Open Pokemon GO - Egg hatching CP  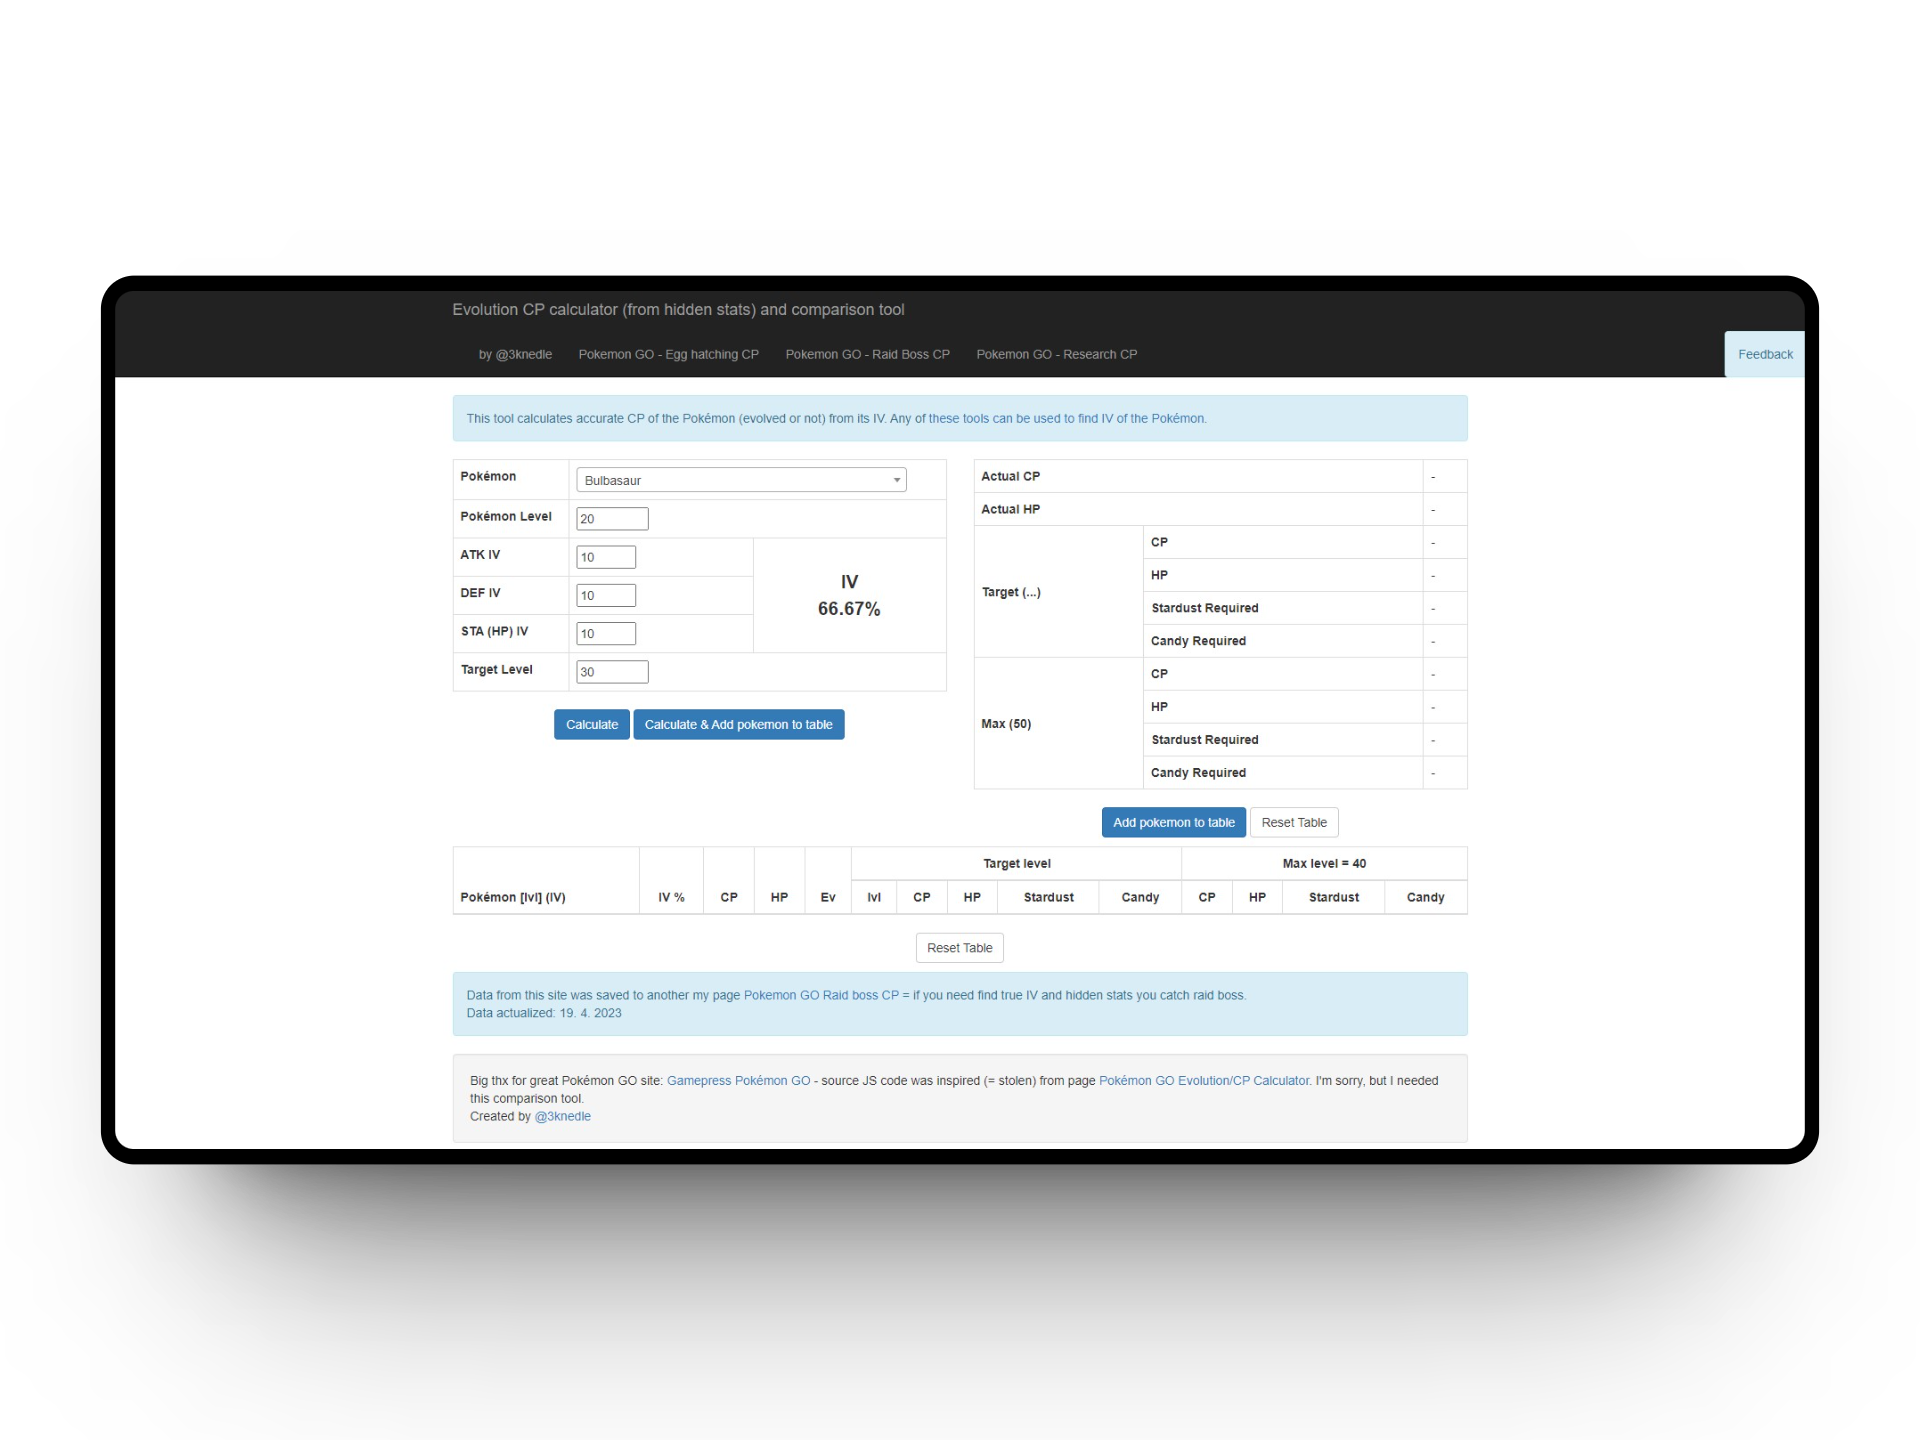[x=668, y=354]
